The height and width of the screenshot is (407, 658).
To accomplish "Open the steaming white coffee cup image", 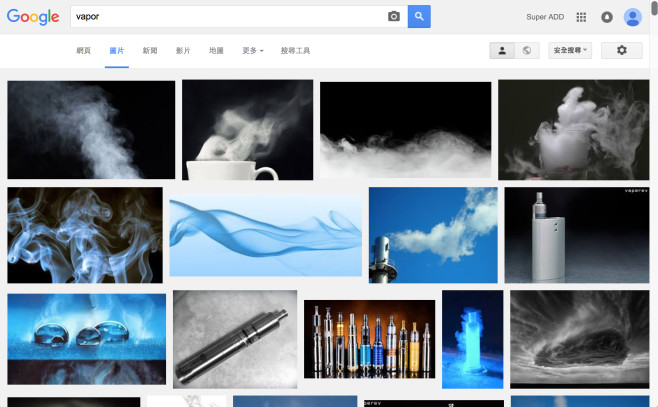I will point(248,130).
